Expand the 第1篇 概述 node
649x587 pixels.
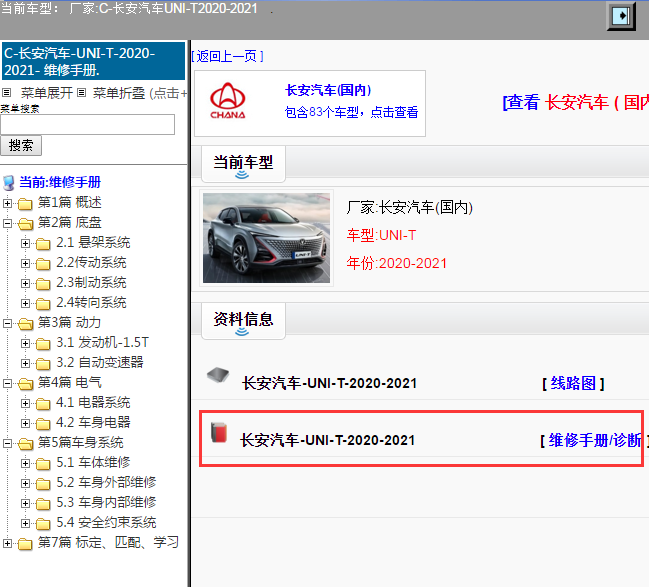pos(7,203)
